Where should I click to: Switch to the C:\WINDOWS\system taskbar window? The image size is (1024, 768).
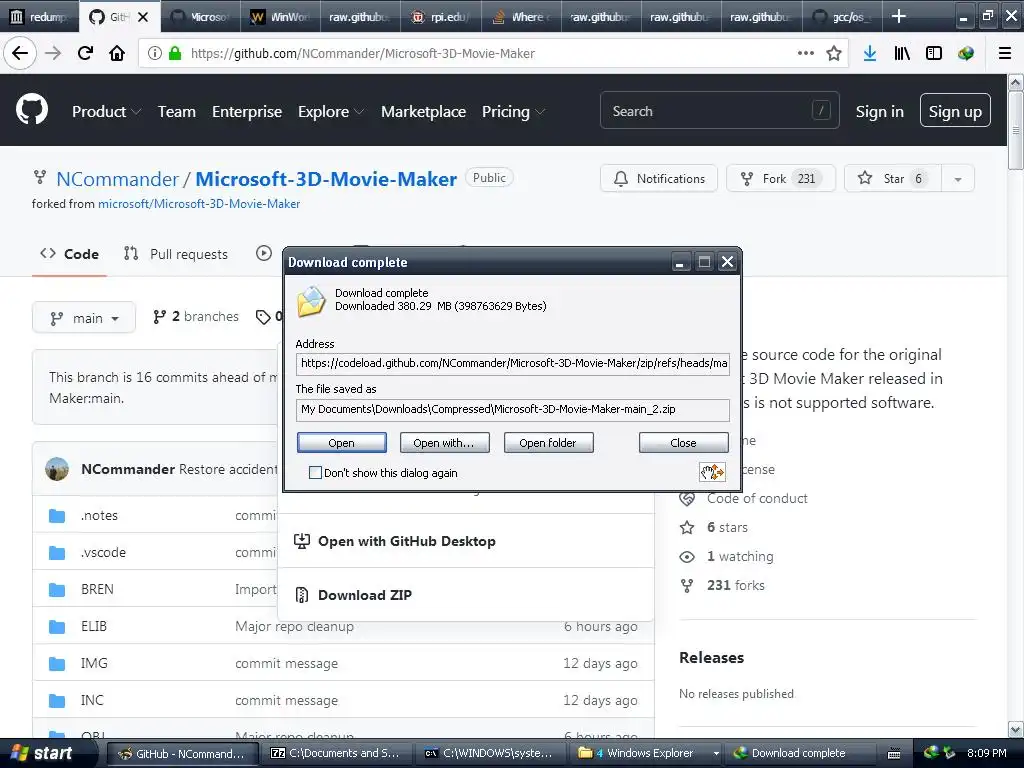point(489,754)
